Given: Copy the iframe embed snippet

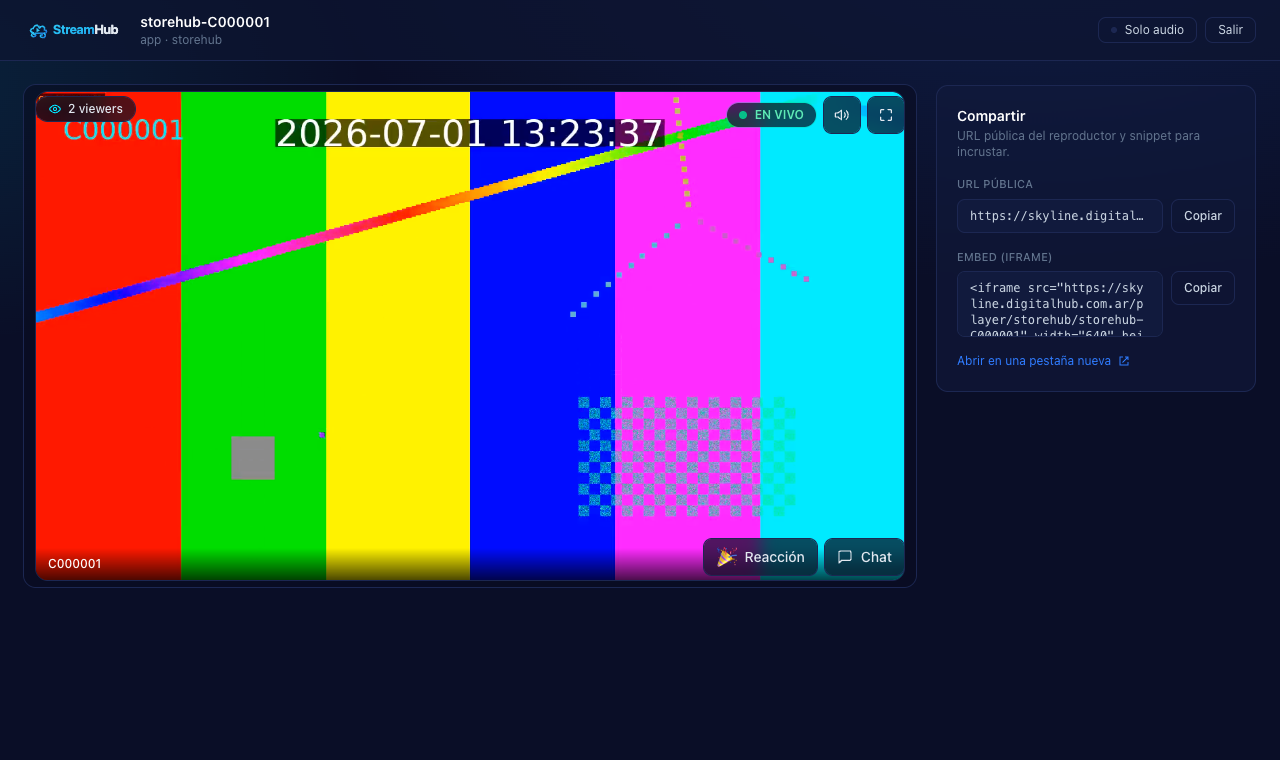Looking at the screenshot, I should 1203,288.
